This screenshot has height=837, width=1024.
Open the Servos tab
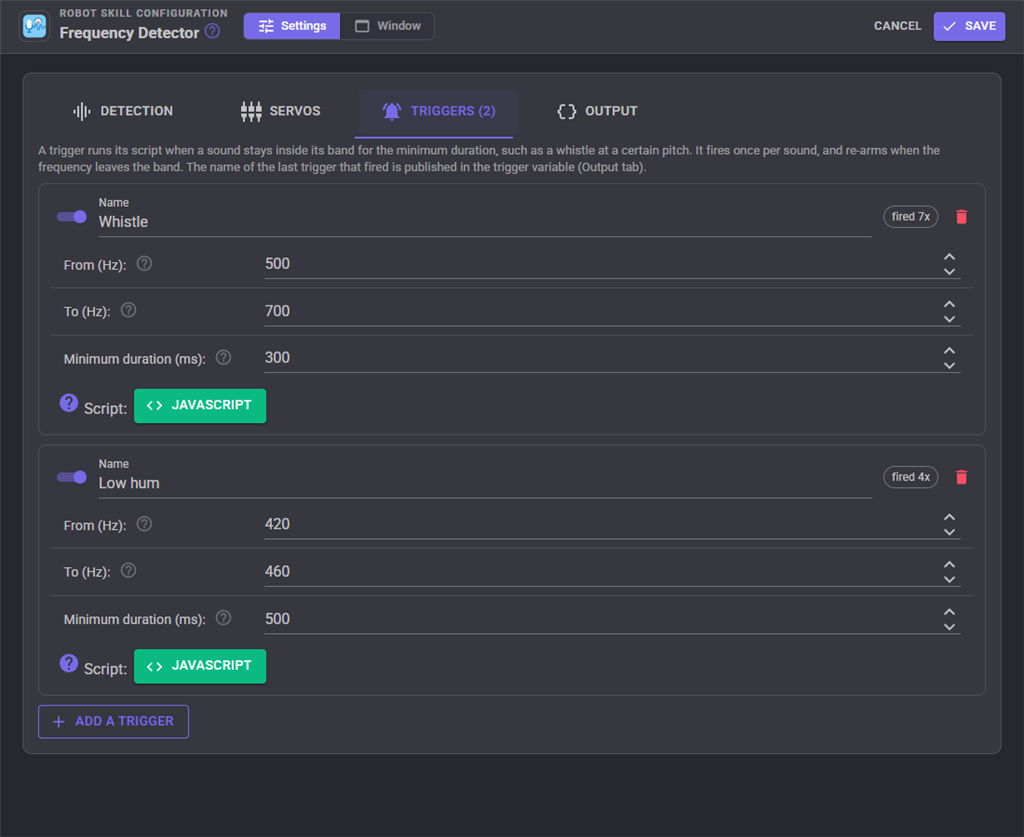coord(281,111)
